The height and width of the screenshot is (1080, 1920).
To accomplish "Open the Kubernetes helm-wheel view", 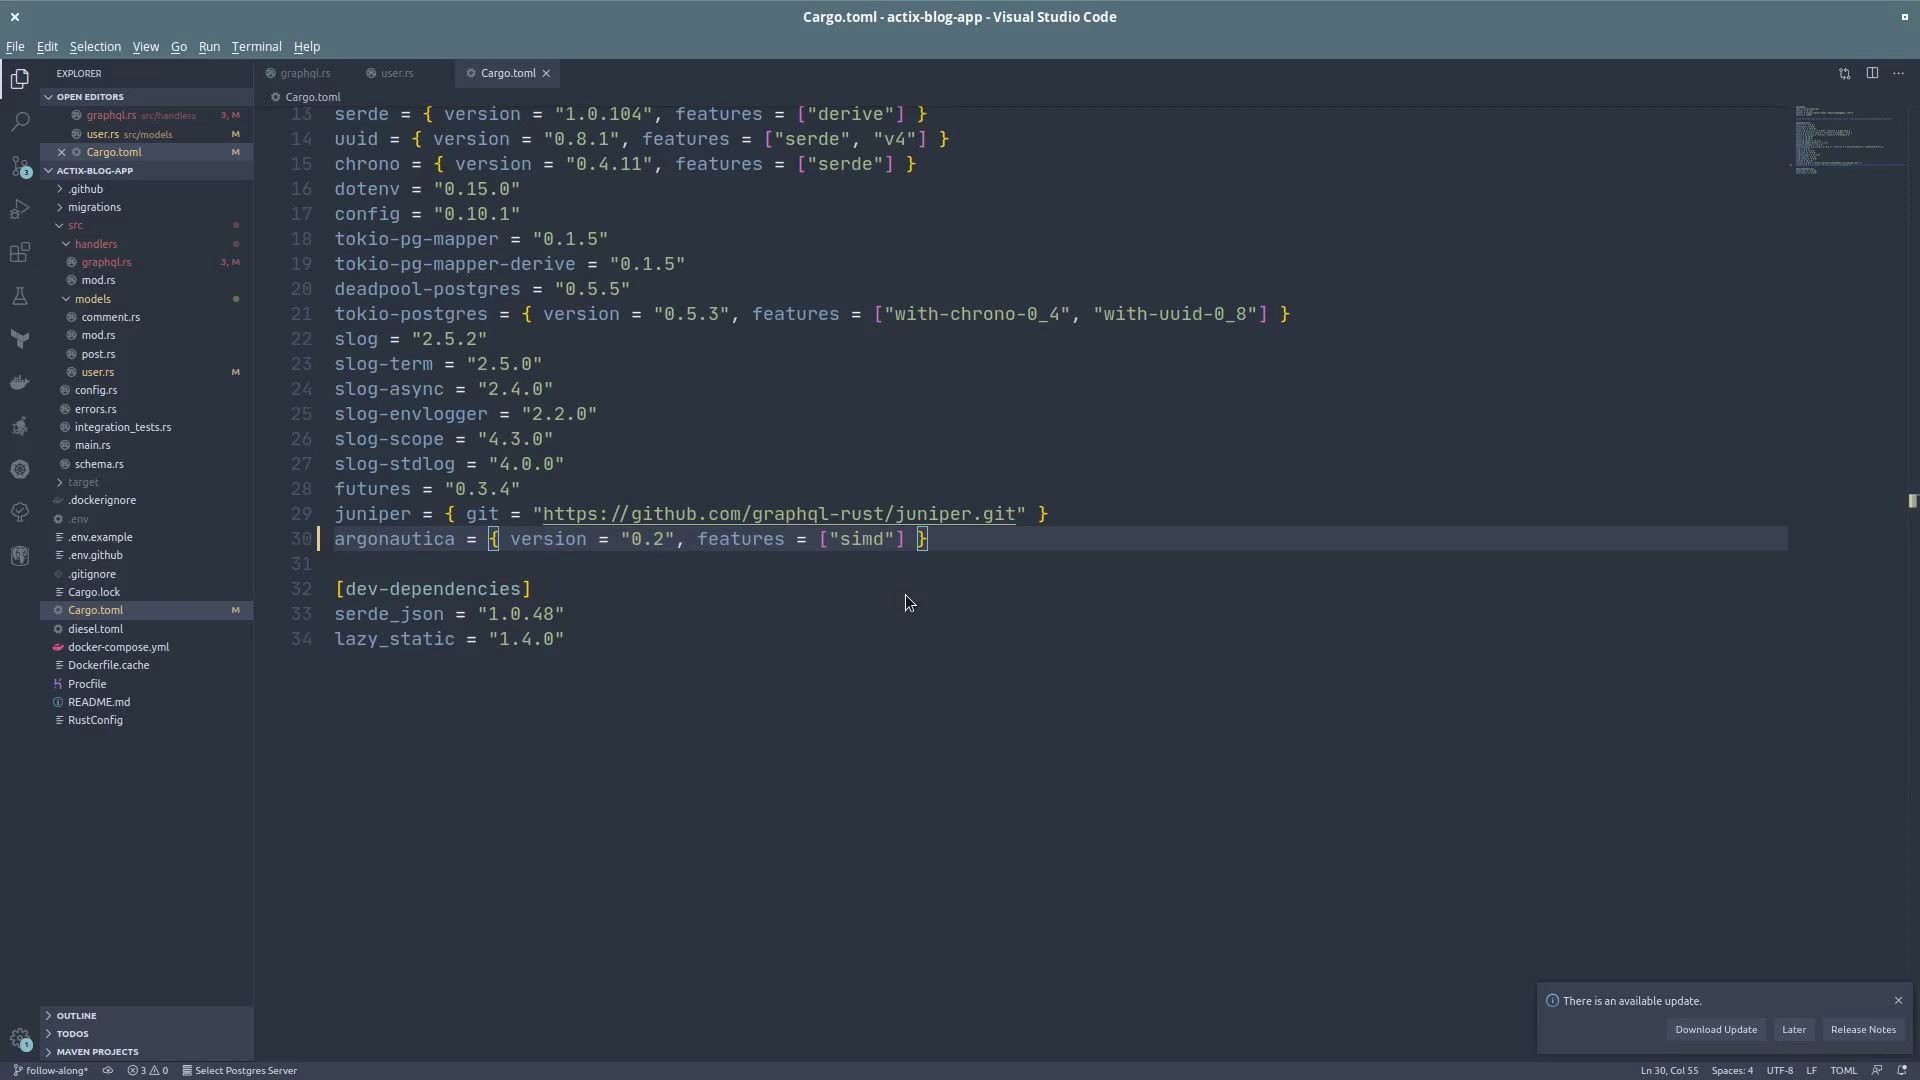I will 20,469.
